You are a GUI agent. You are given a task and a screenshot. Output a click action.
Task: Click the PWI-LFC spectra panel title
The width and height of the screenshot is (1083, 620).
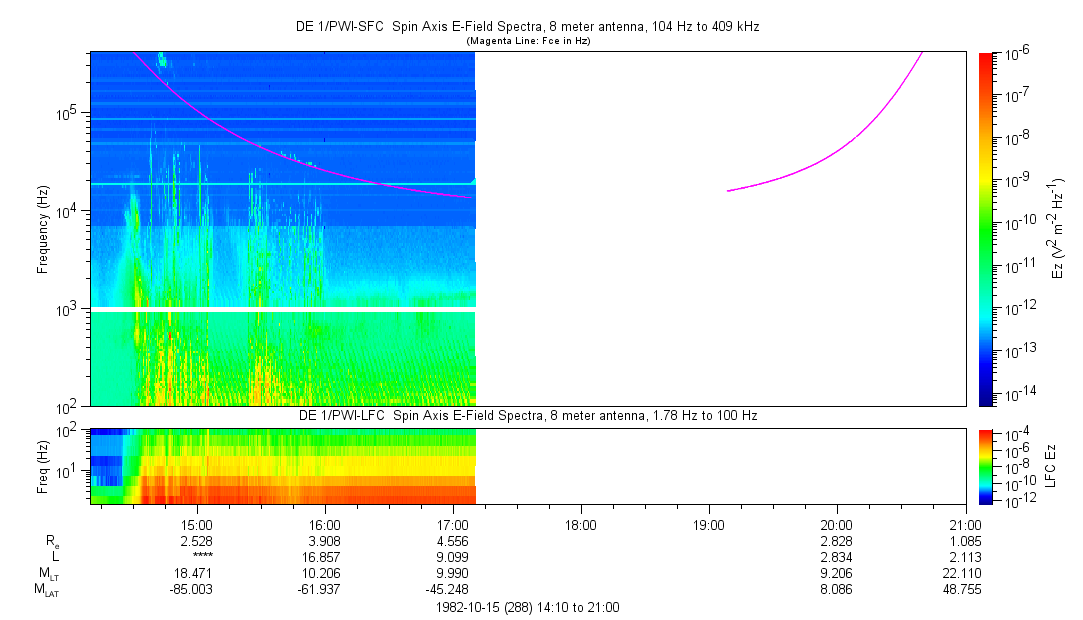530,415
